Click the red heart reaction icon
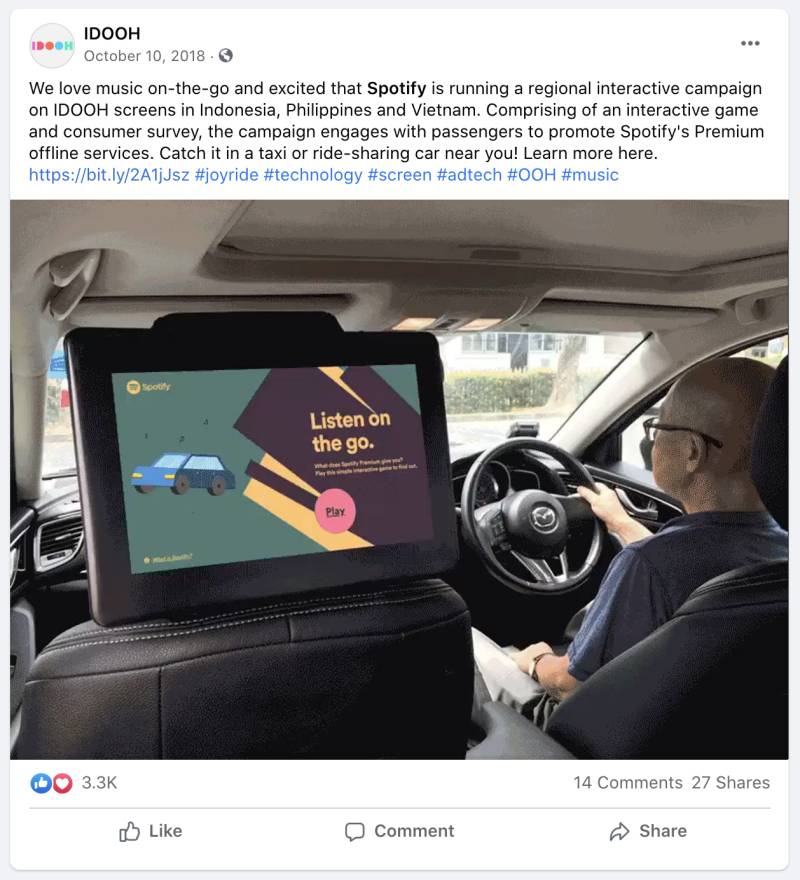800x880 pixels. [x=62, y=782]
